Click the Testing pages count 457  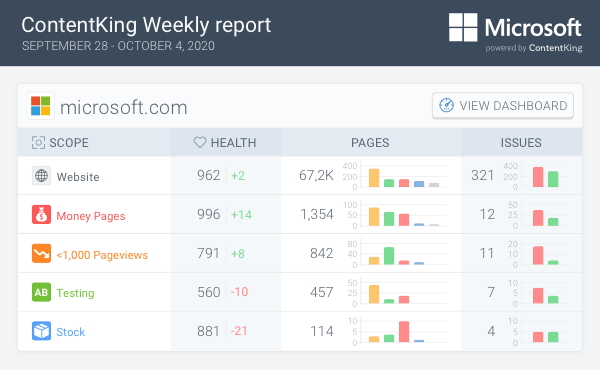click(321, 292)
